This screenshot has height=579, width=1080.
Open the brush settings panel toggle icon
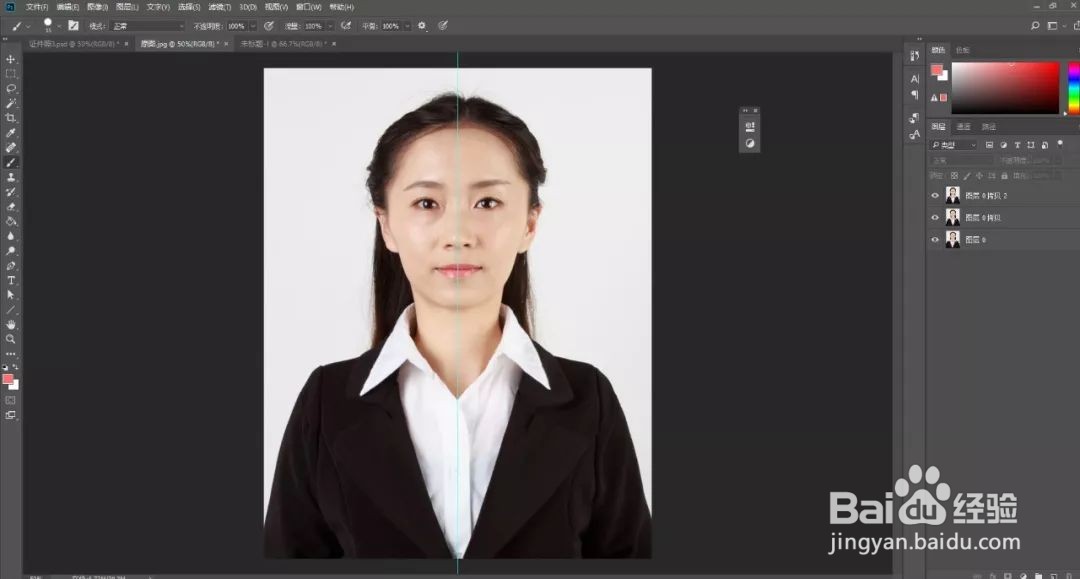(73, 25)
